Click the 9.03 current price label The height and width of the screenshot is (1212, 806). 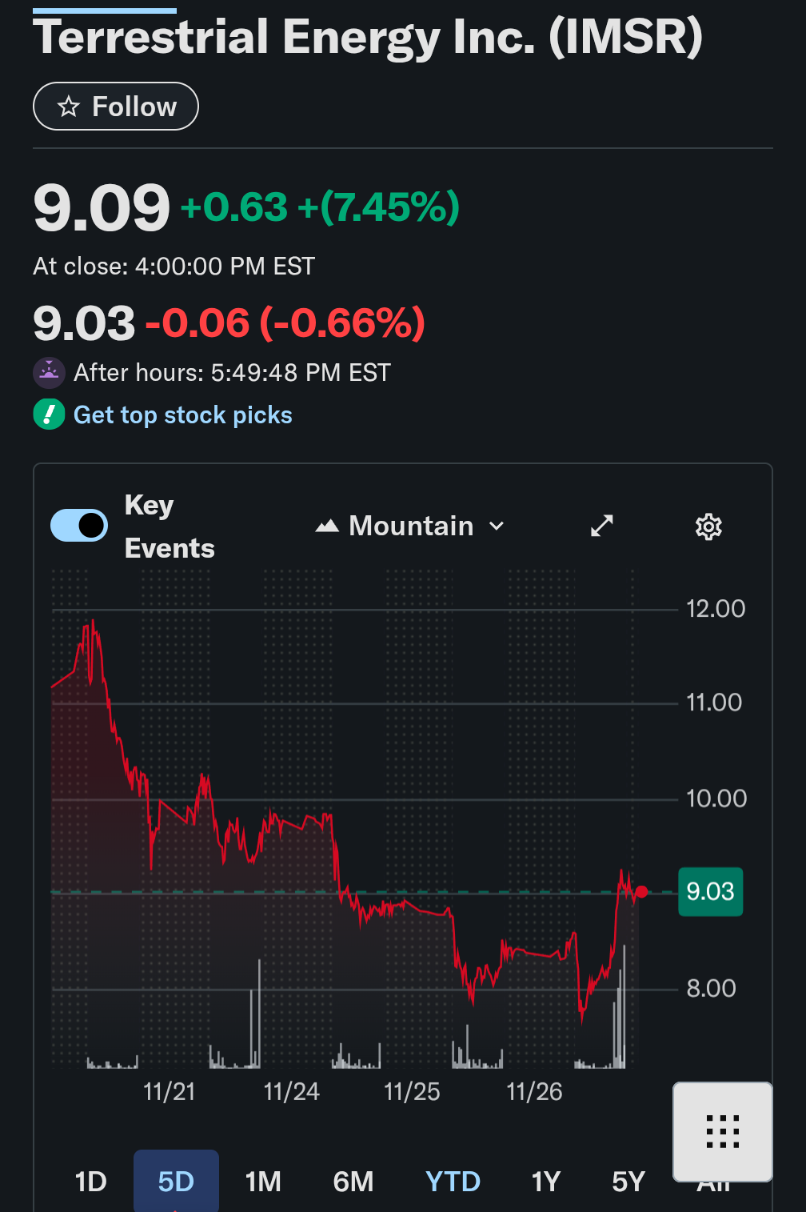[x=710, y=892]
